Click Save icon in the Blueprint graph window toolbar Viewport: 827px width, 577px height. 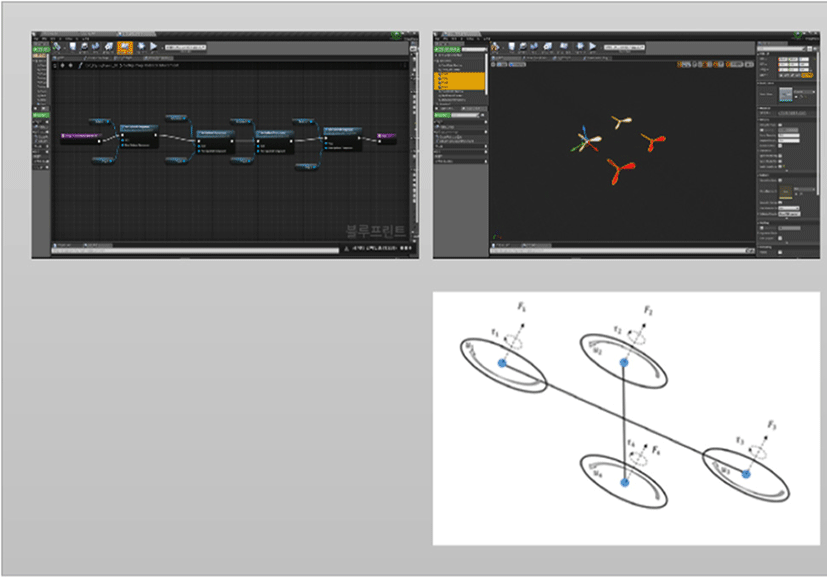pos(72,47)
